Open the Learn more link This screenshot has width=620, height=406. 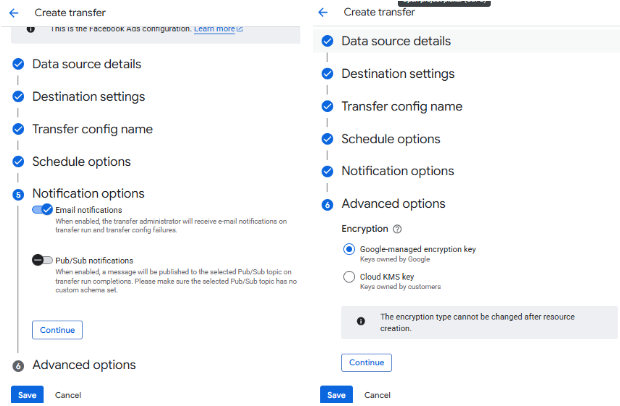click(218, 29)
